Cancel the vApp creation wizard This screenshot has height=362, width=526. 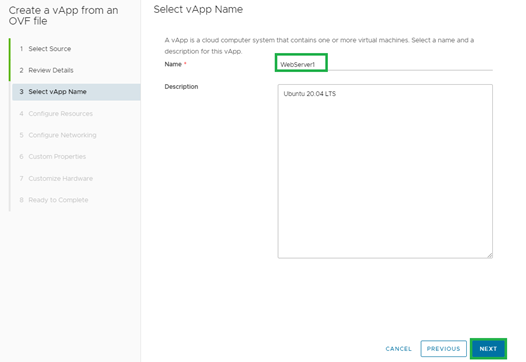pyautogui.click(x=399, y=349)
